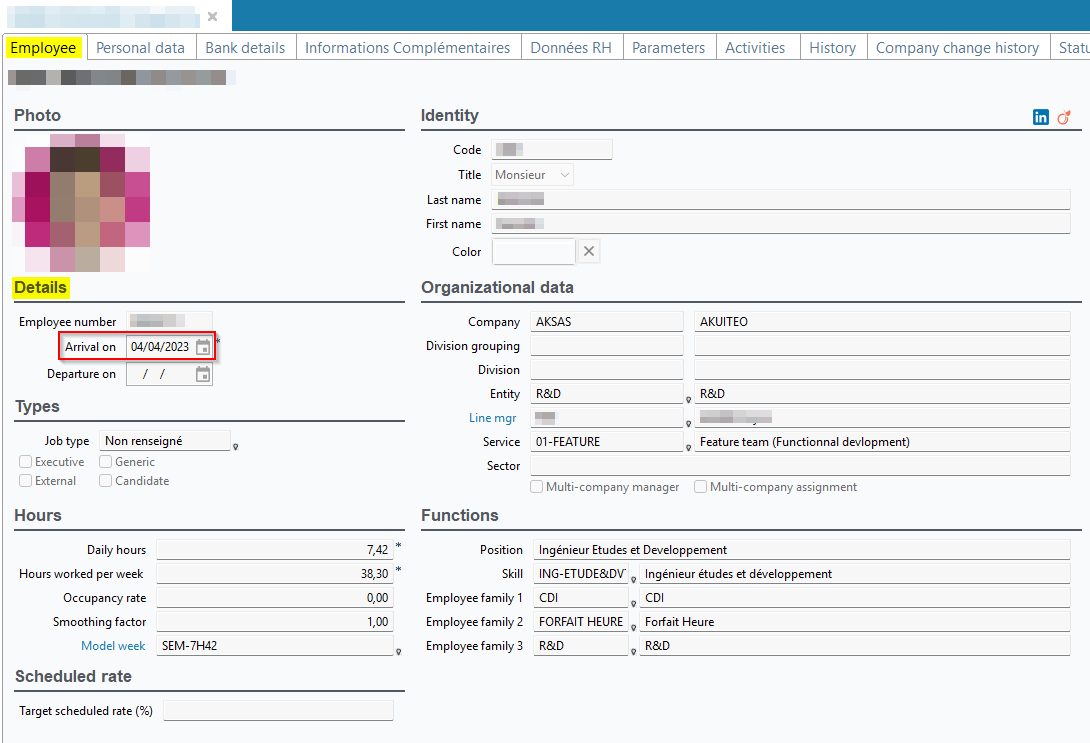Image resolution: width=1090 pixels, height=743 pixels.
Task: Enable the Executive checkbox
Action: click(26, 462)
